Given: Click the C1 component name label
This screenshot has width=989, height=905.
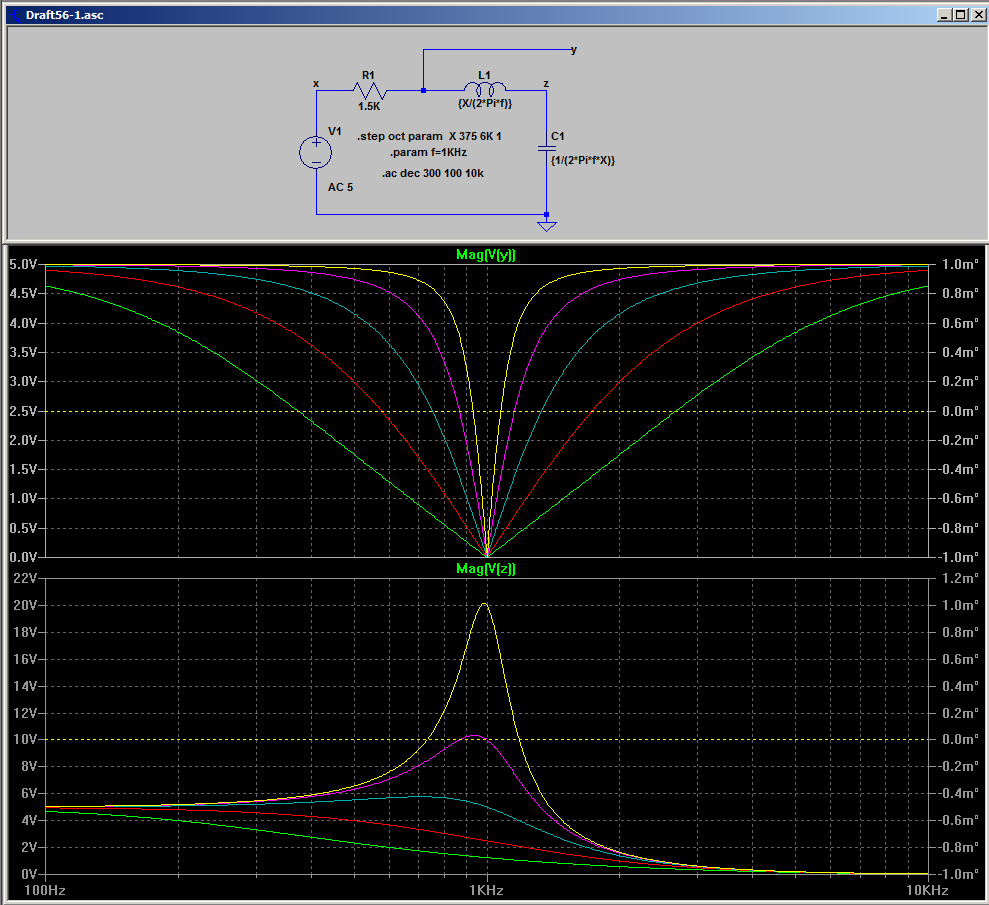Looking at the screenshot, I should click(558, 136).
